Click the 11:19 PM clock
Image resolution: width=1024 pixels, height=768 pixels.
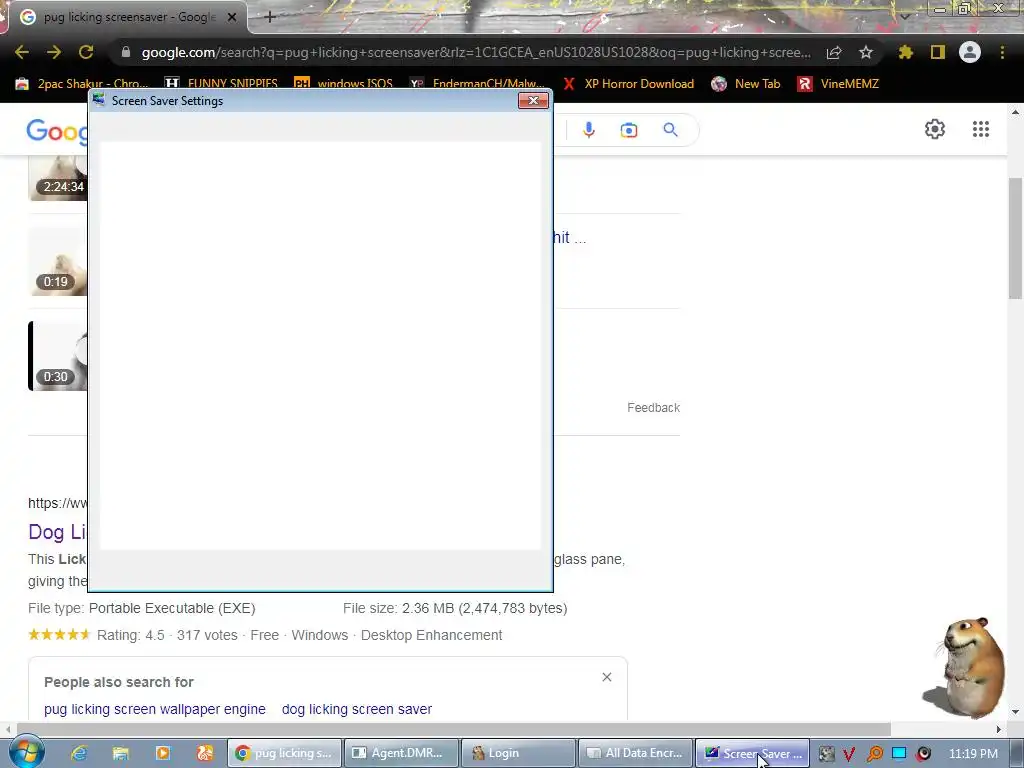point(973,754)
